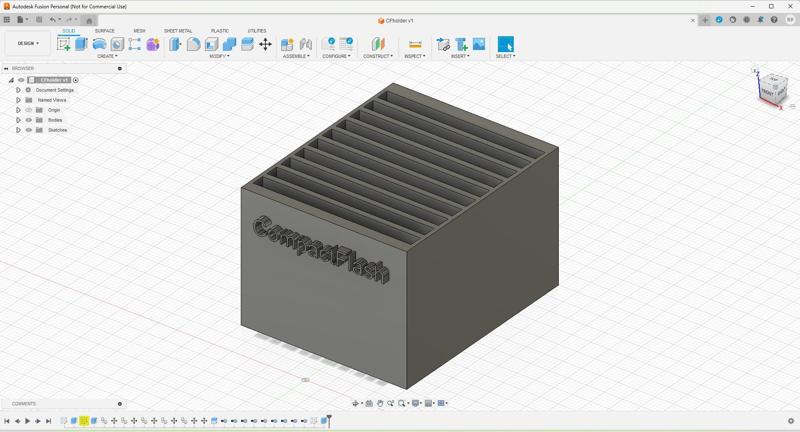Toggle visibility eye of the root component

(x=21, y=80)
